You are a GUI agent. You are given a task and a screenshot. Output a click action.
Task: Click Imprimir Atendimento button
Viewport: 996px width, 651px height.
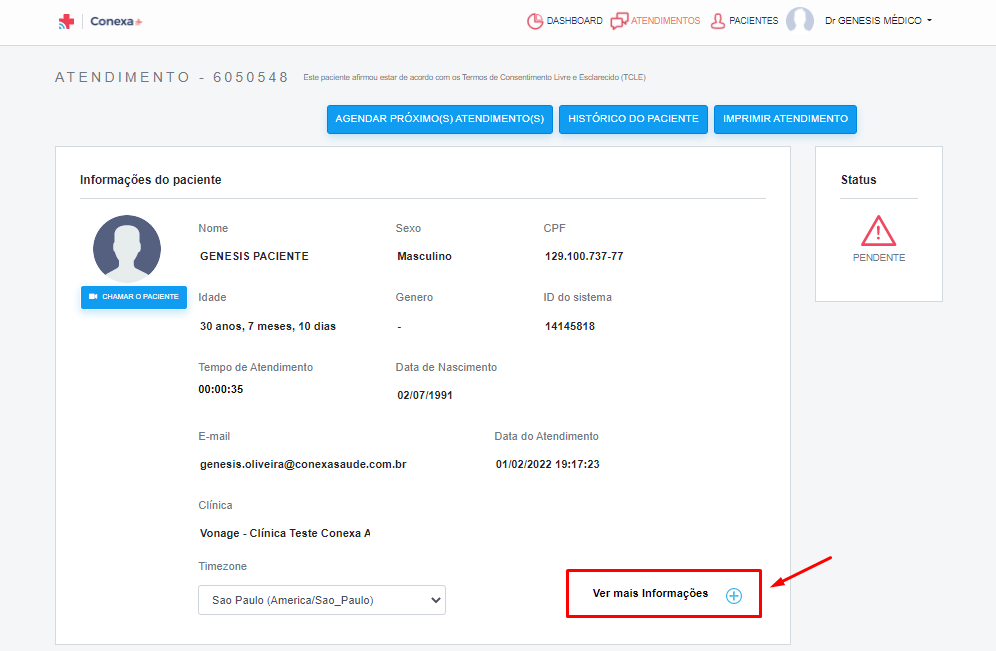tap(785, 119)
